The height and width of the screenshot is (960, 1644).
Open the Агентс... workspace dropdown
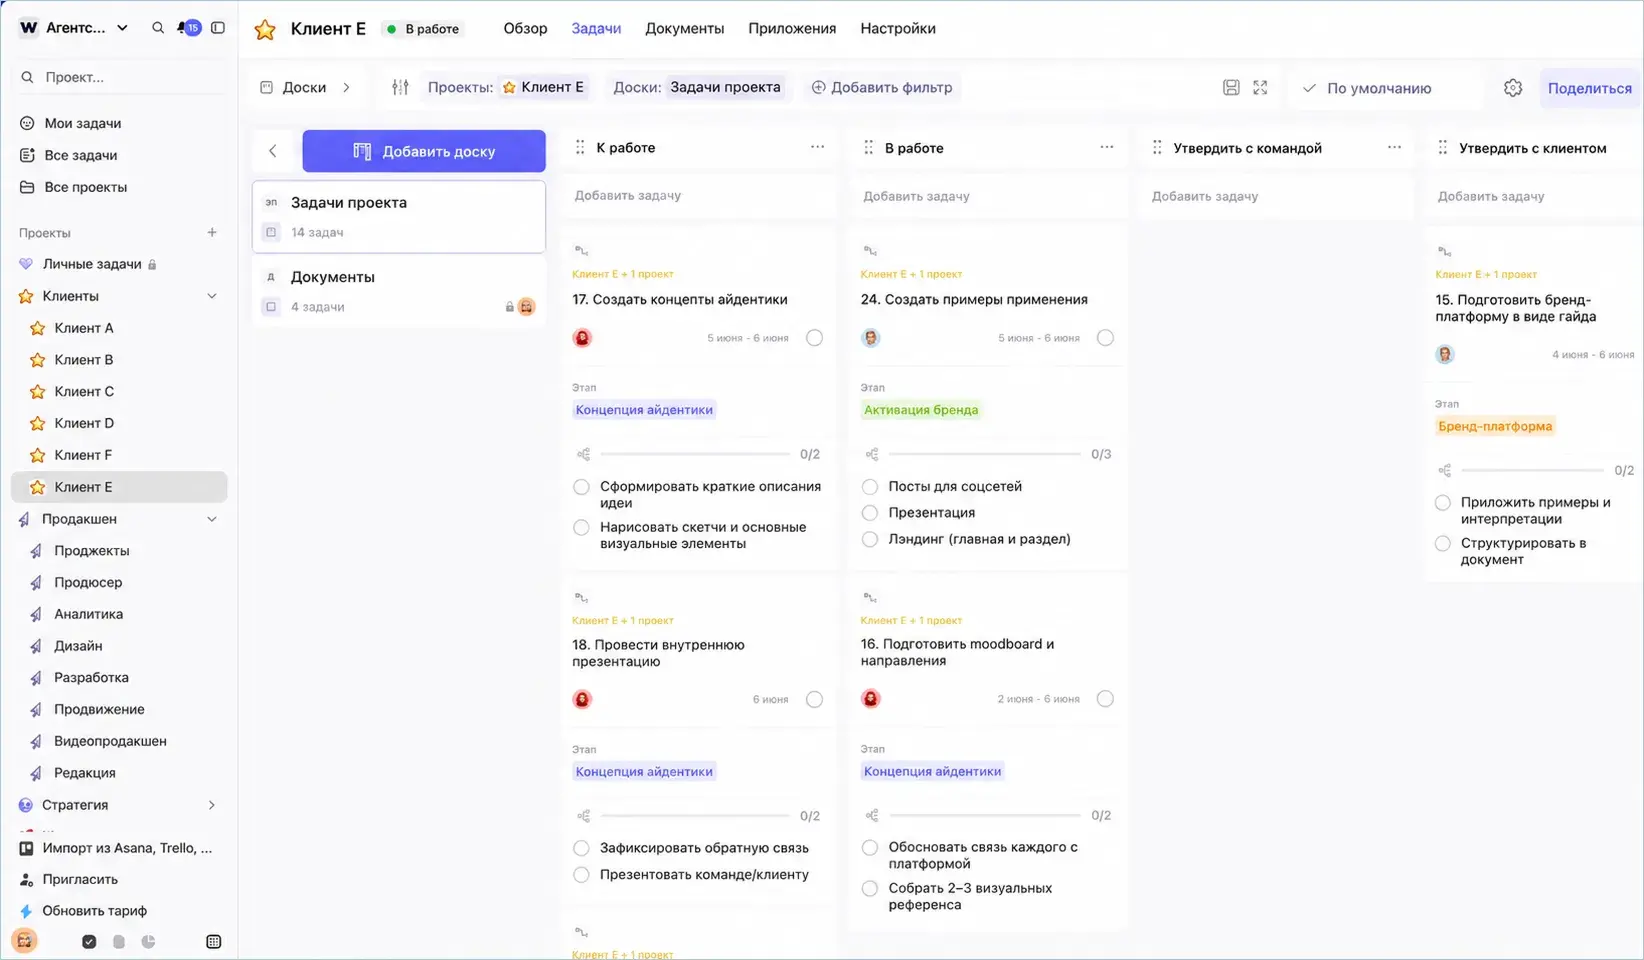click(74, 28)
